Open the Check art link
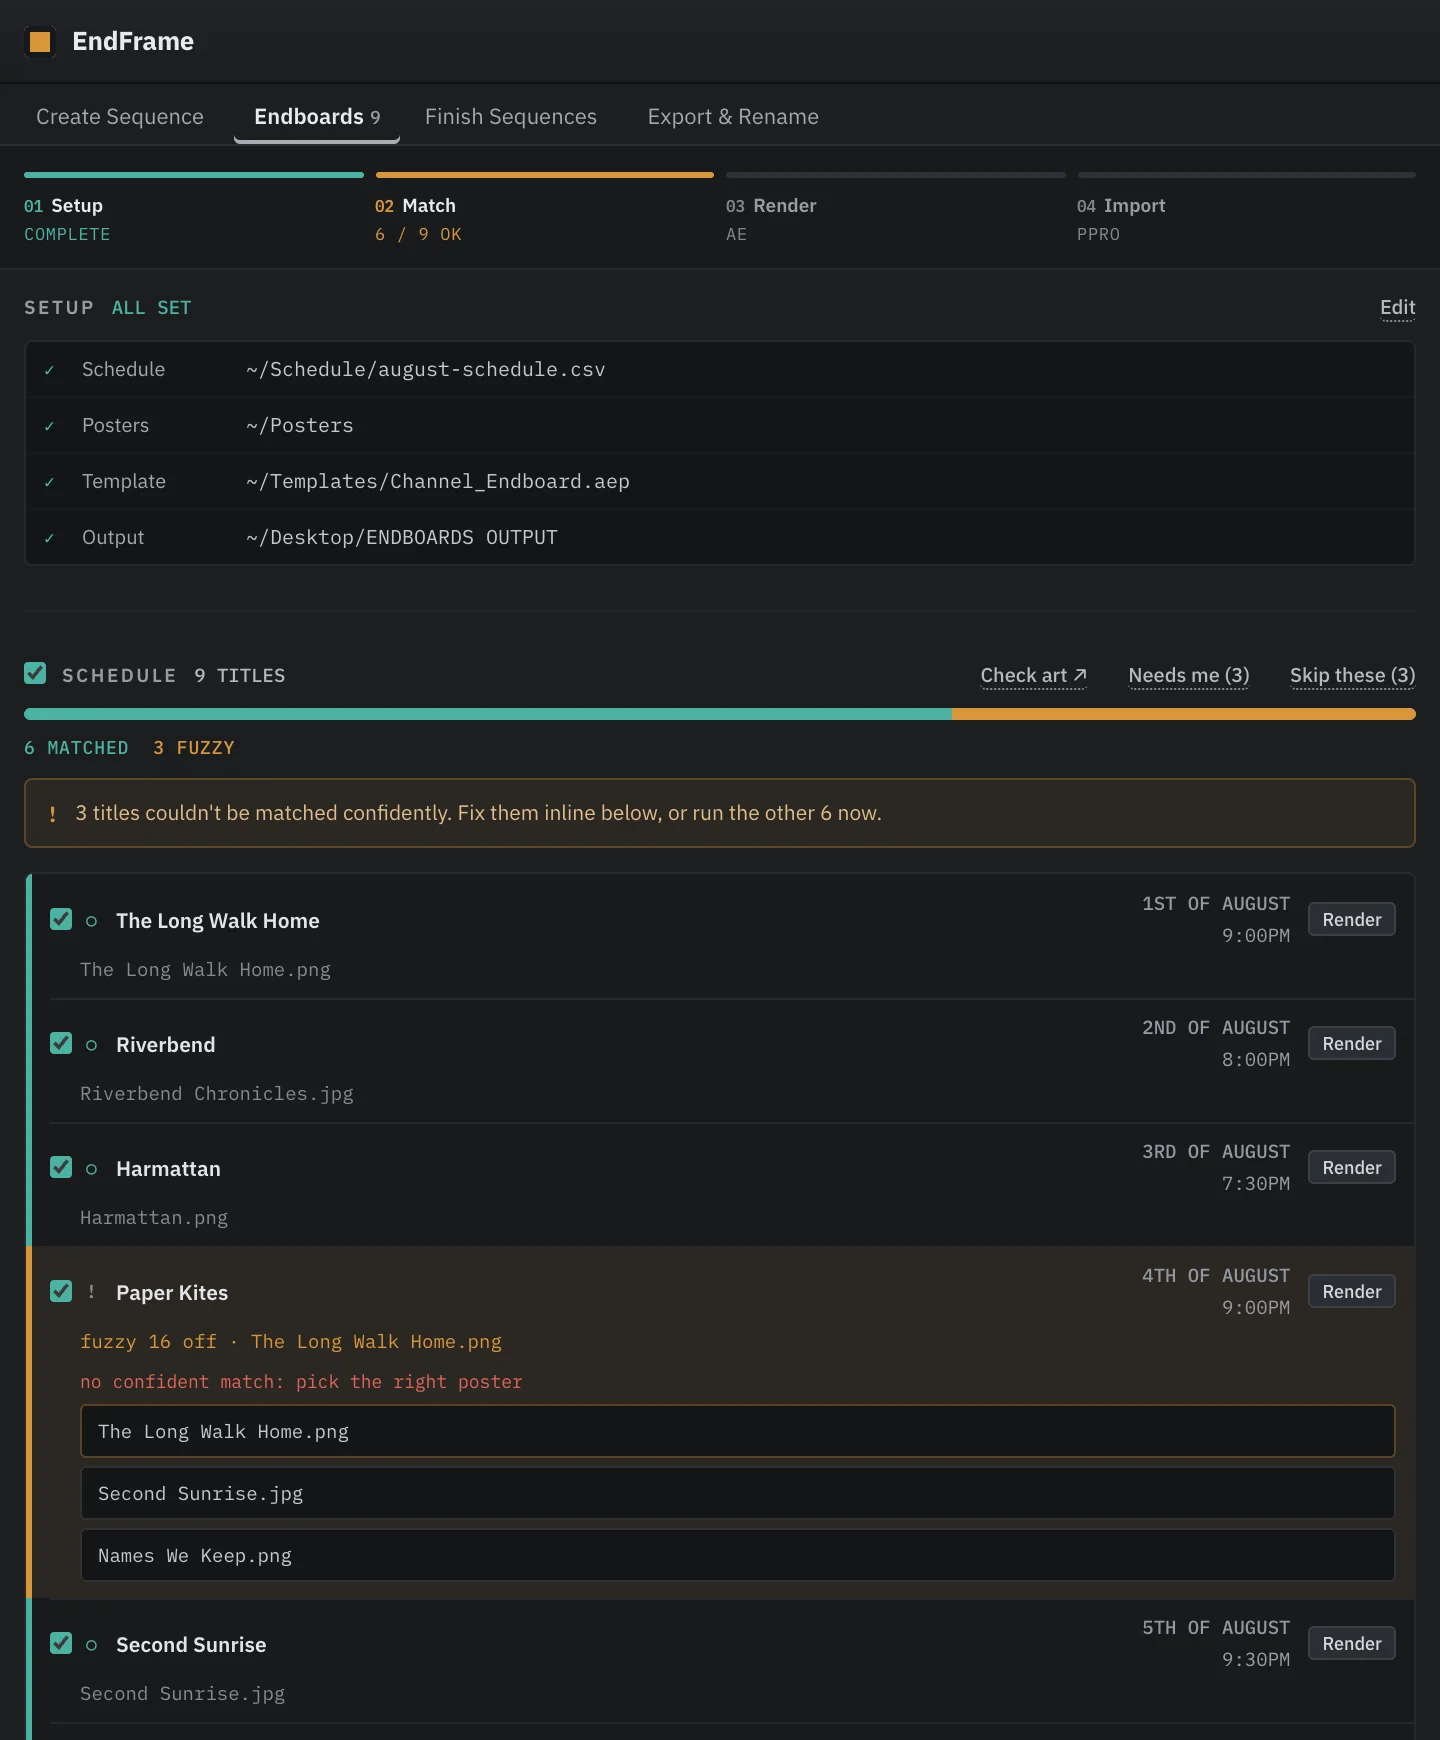The height and width of the screenshot is (1740, 1440). [x=1033, y=675]
